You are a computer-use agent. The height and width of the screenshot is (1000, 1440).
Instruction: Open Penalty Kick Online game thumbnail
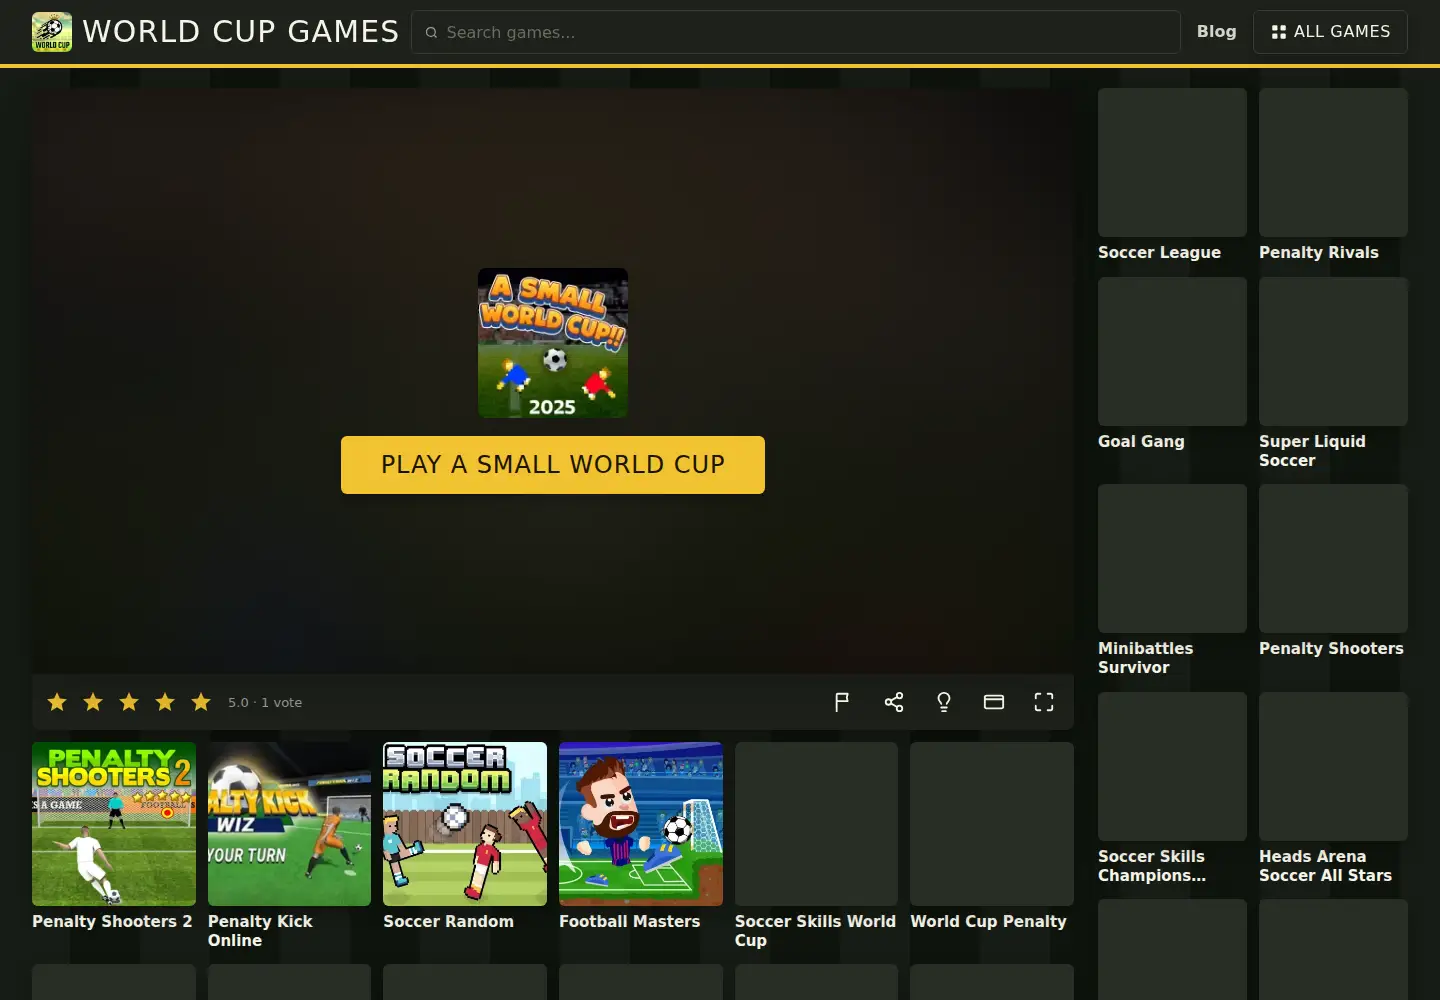point(289,824)
